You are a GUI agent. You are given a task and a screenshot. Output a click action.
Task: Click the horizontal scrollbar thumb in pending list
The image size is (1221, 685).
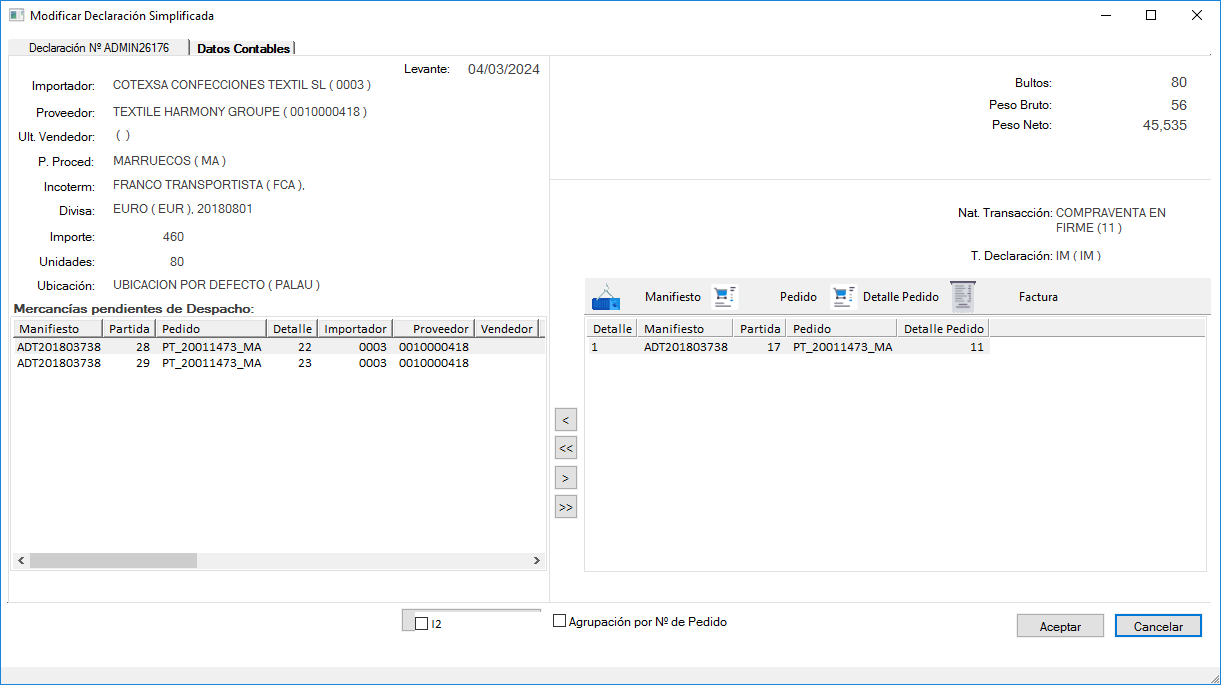[113, 561]
